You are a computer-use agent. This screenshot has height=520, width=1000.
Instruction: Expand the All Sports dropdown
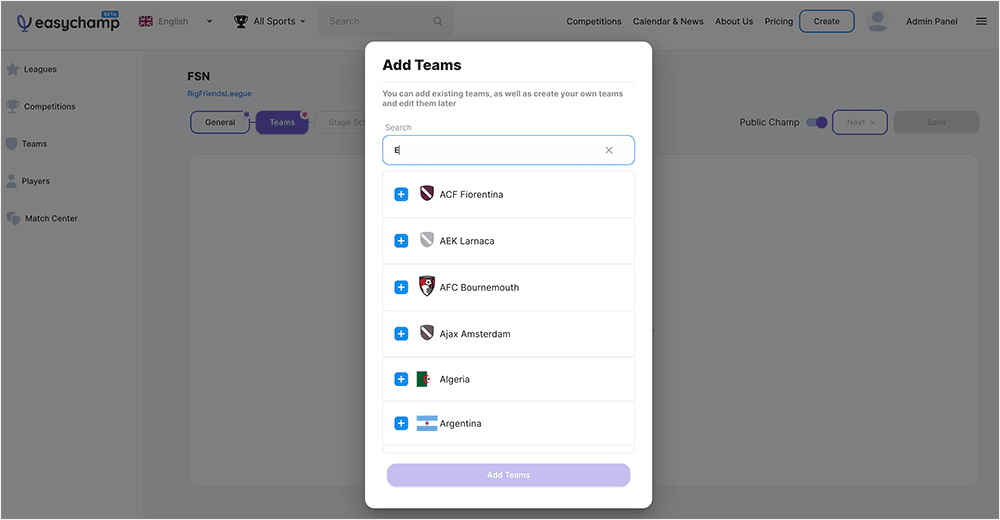coord(270,21)
